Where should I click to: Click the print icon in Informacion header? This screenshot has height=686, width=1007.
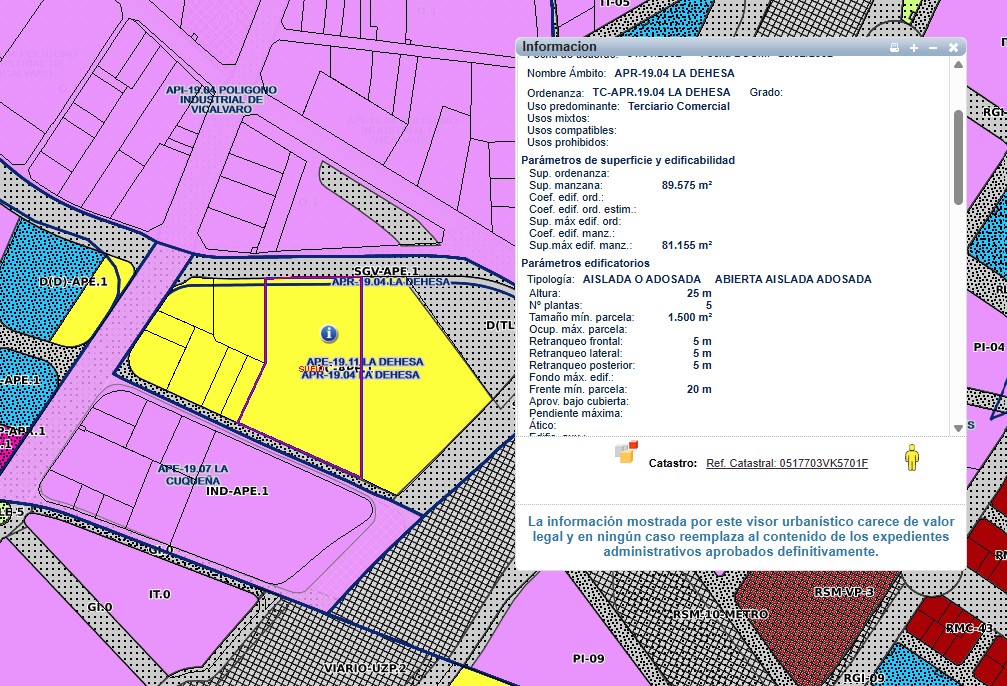895,47
